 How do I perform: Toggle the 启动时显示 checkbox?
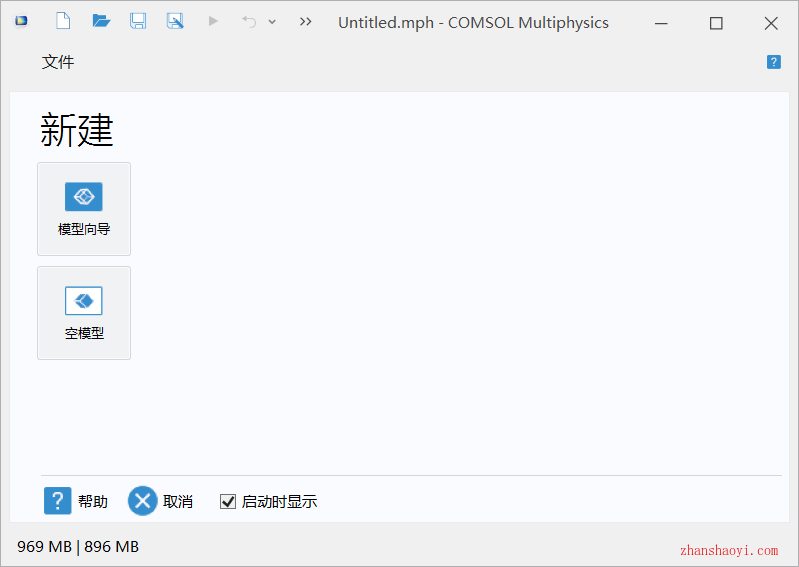pos(228,501)
